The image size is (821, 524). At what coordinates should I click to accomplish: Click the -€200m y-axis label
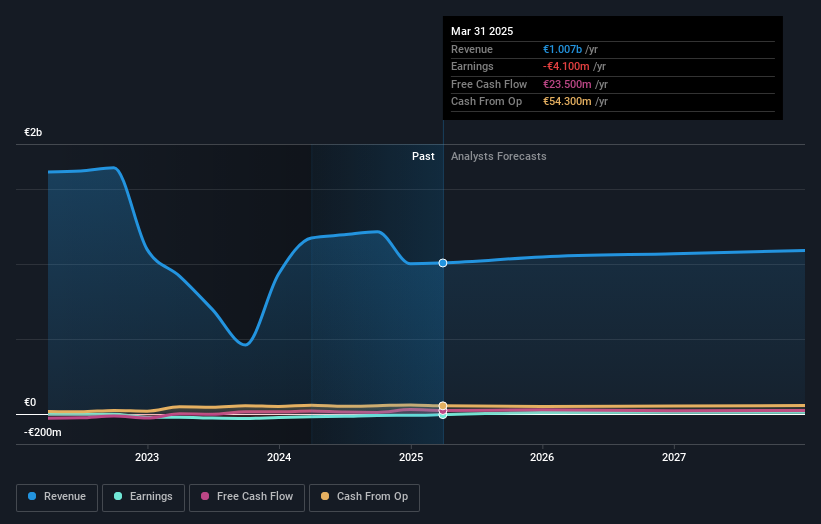[42, 432]
